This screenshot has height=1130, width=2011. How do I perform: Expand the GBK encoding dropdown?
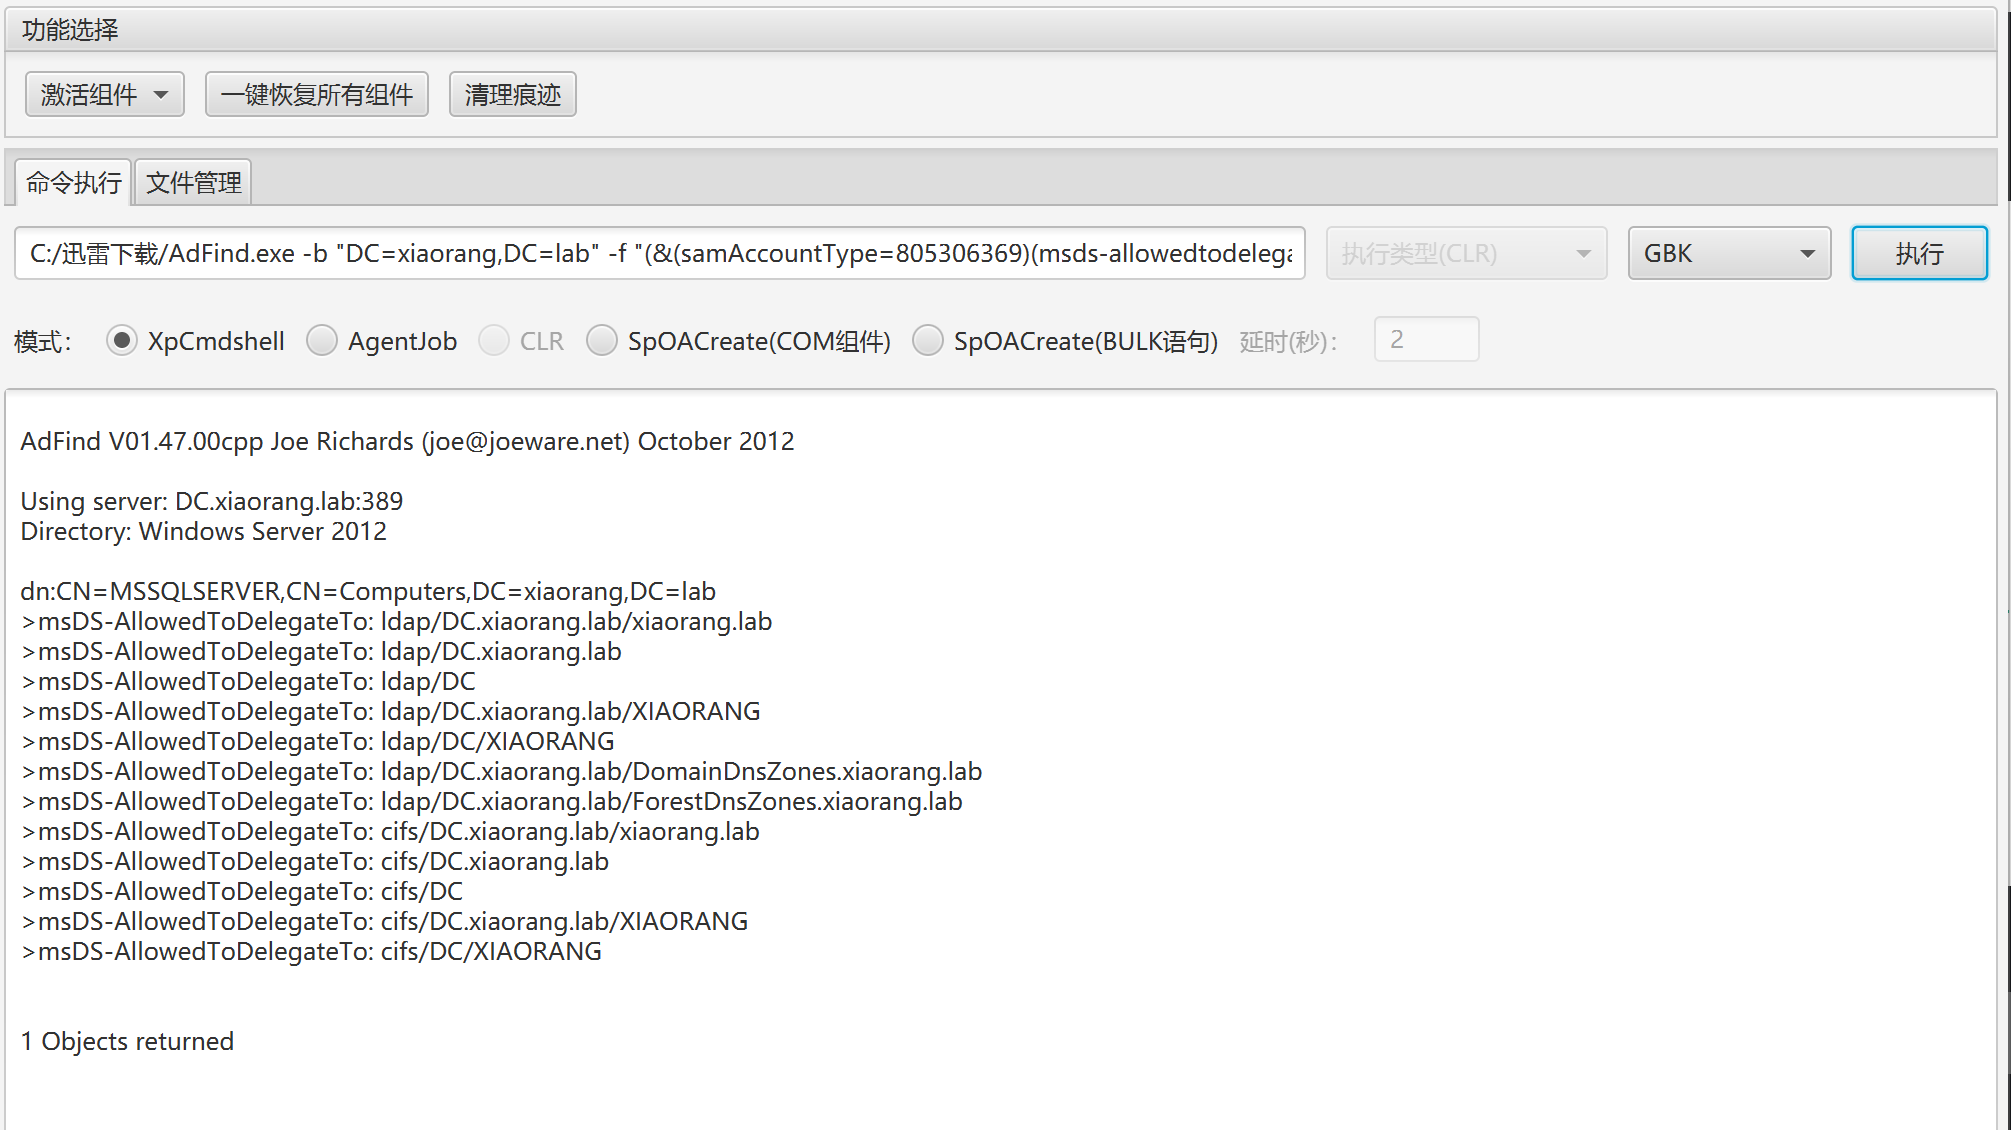pos(1728,254)
